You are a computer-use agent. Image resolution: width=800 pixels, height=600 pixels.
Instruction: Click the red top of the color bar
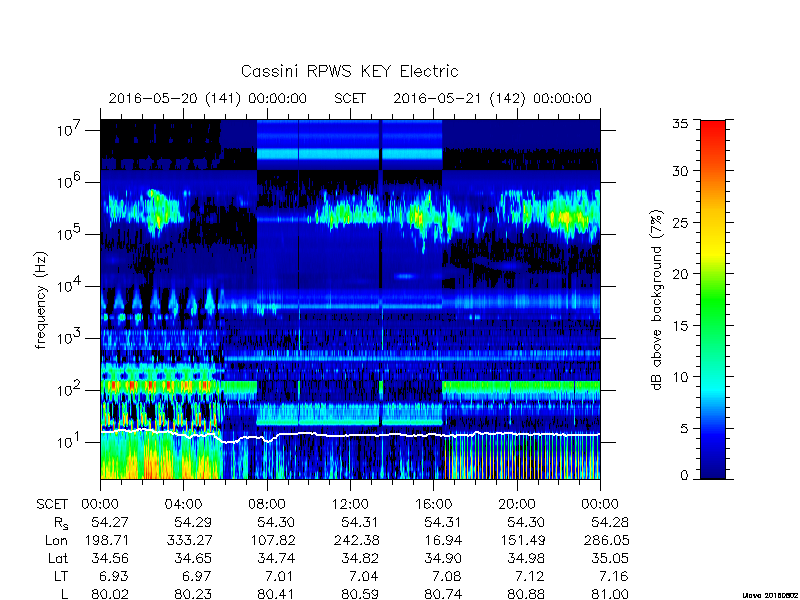[x=713, y=132]
